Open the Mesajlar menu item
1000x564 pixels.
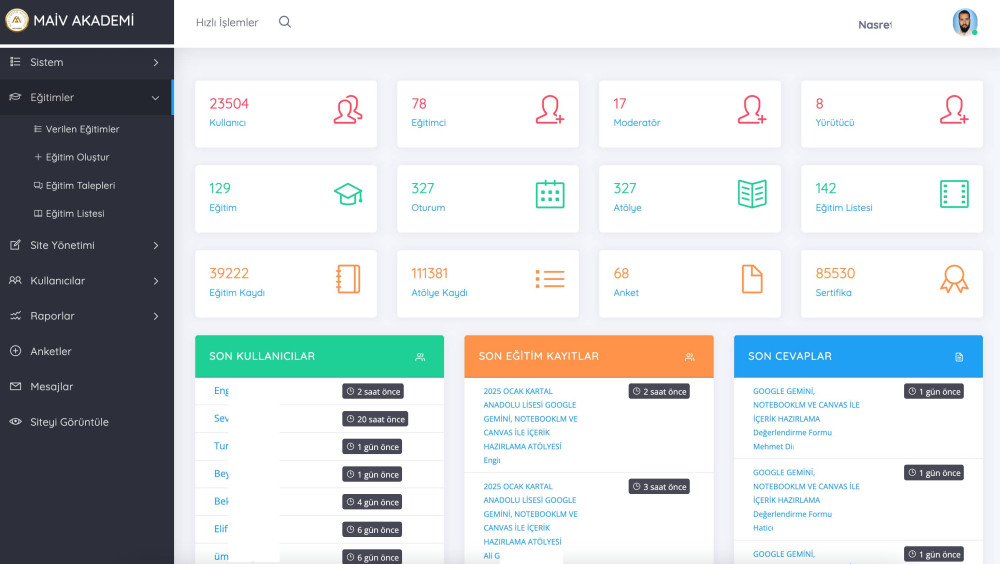(x=51, y=387)
